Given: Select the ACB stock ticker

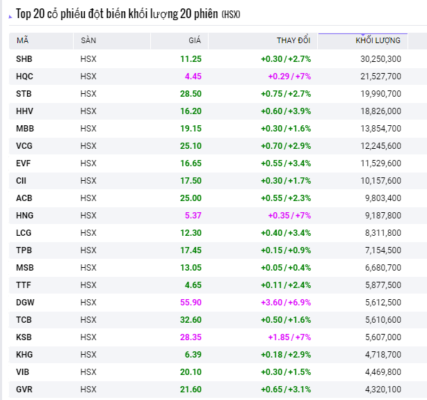Looking at the screenshot, I should point(24,198).
